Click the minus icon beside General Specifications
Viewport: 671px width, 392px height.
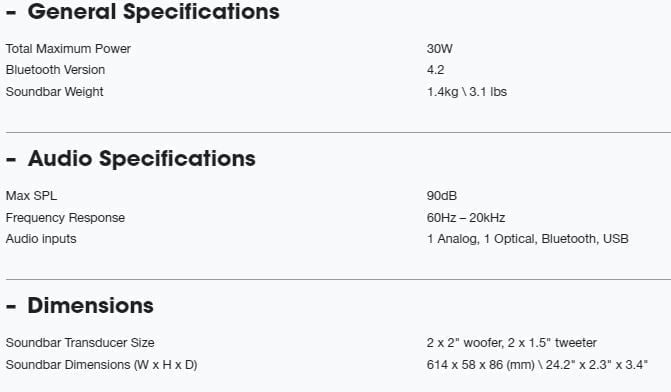pyautogui.click(x=11, y=13)
